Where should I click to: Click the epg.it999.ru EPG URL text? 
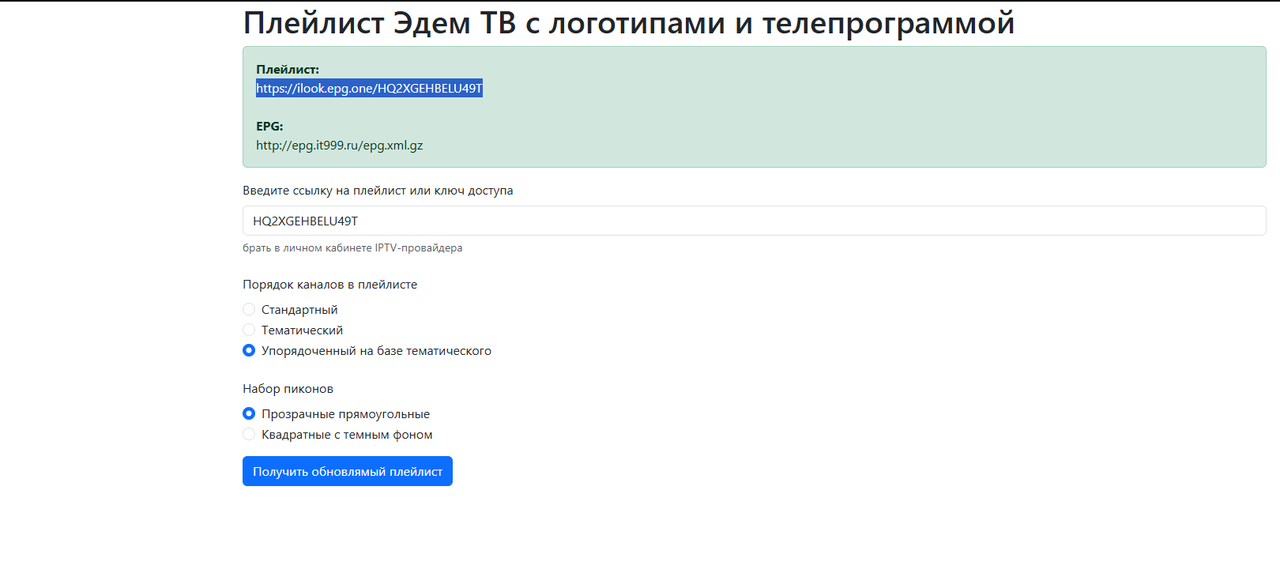coord(339,146)
